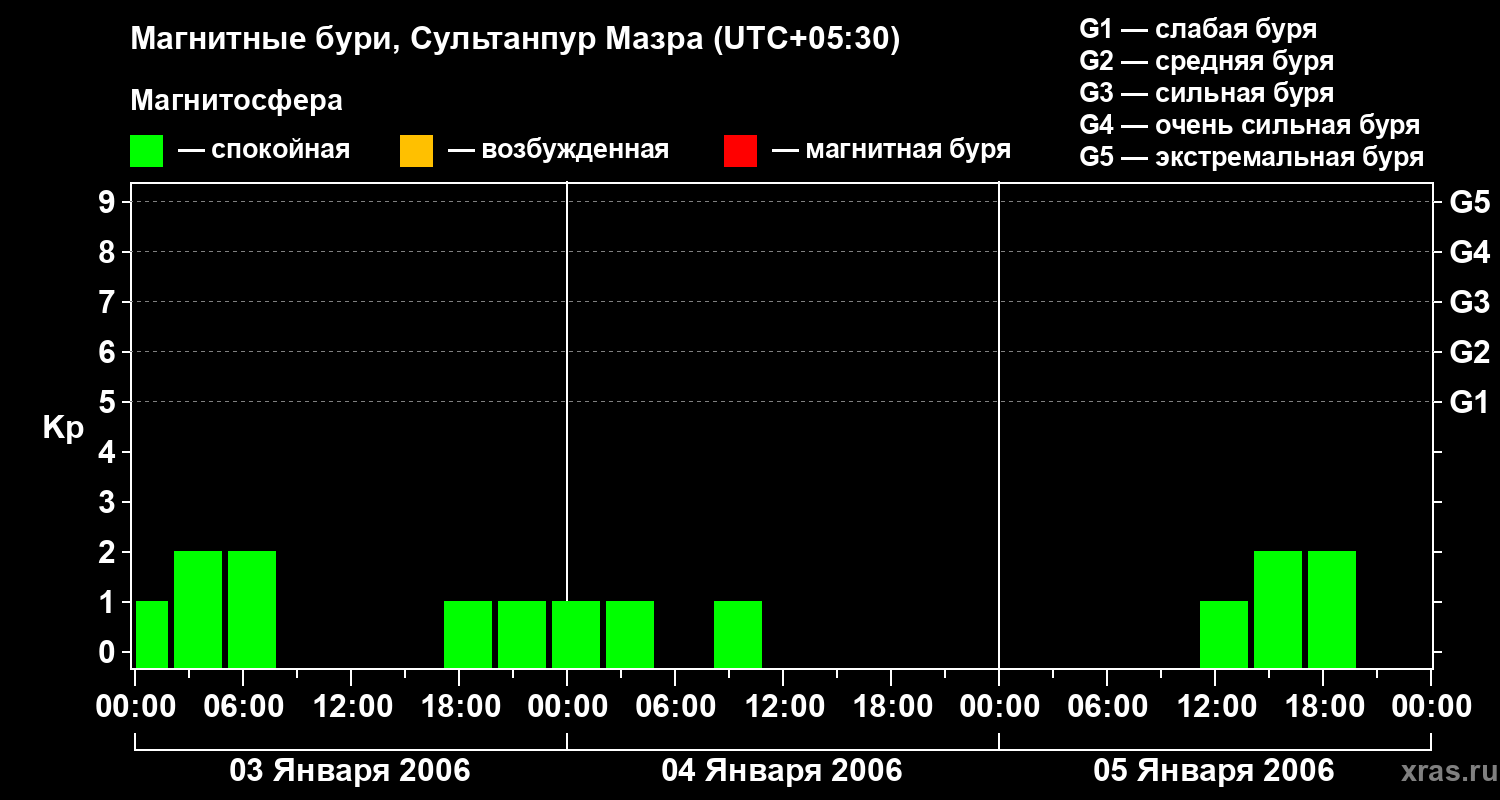Image resolution: width=1500 pixels, height=800 pixels.
Task: Click the 'G1' label on right axis
Action: [x=1469, y=402]
